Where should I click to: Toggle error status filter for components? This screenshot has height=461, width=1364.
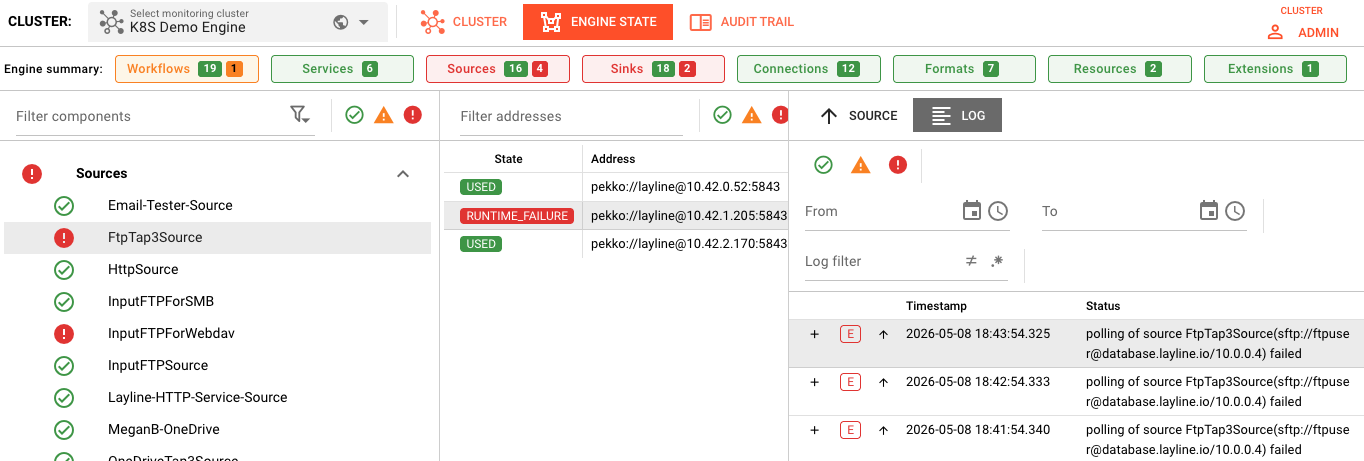point(412,115)
